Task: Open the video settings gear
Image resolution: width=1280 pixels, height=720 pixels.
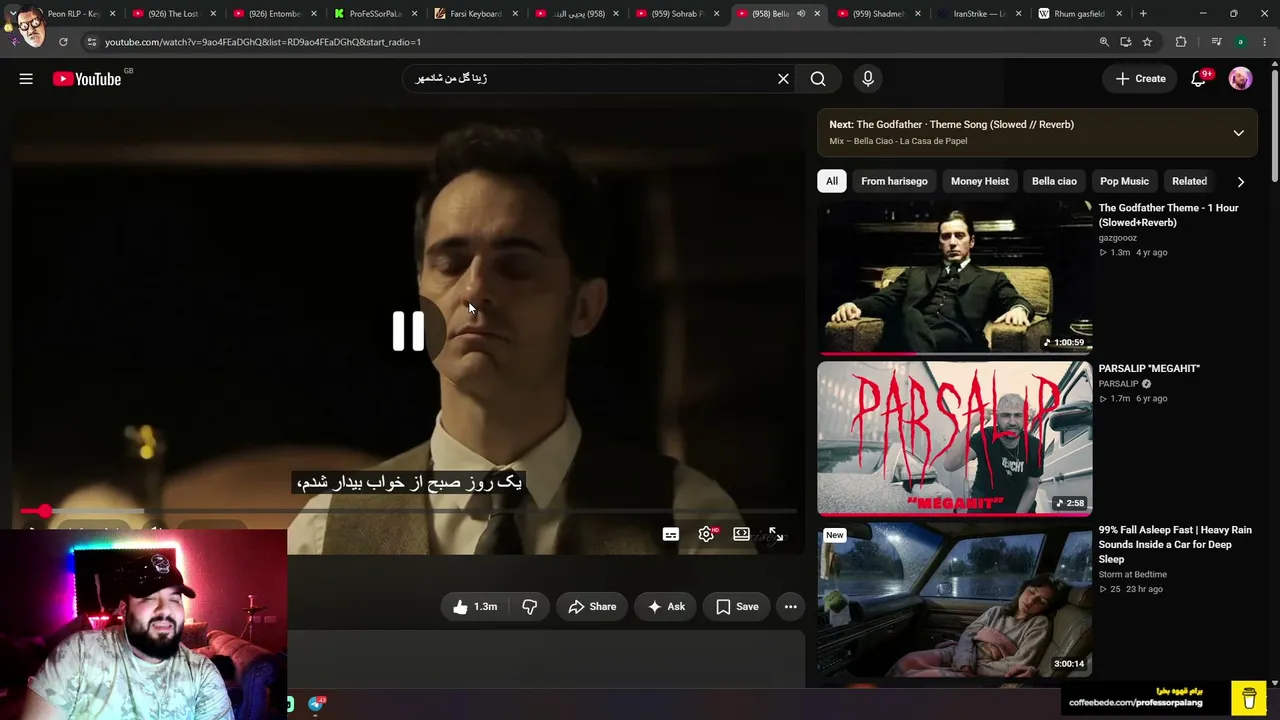Action: (706, 534)
